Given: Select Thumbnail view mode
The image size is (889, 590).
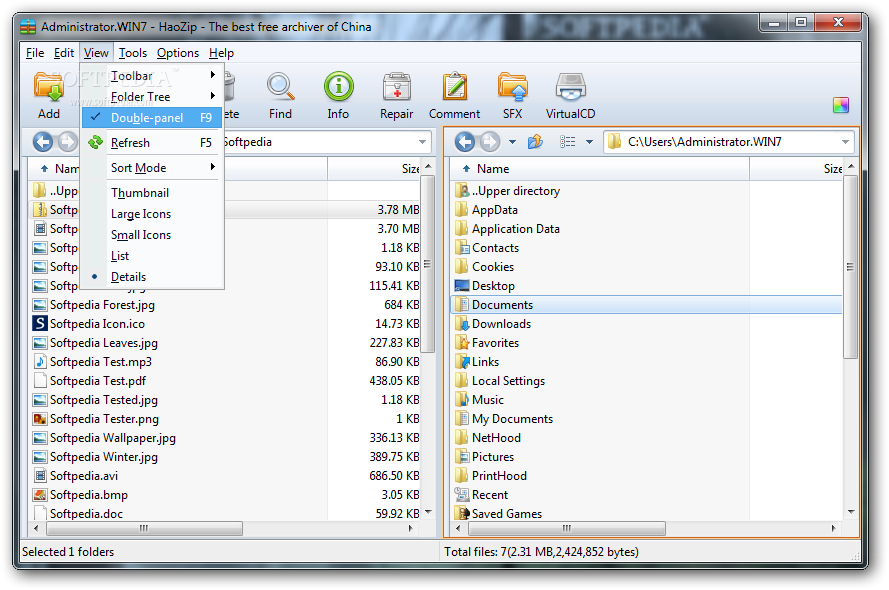Looking at the screenshot, I should (151, 193).
